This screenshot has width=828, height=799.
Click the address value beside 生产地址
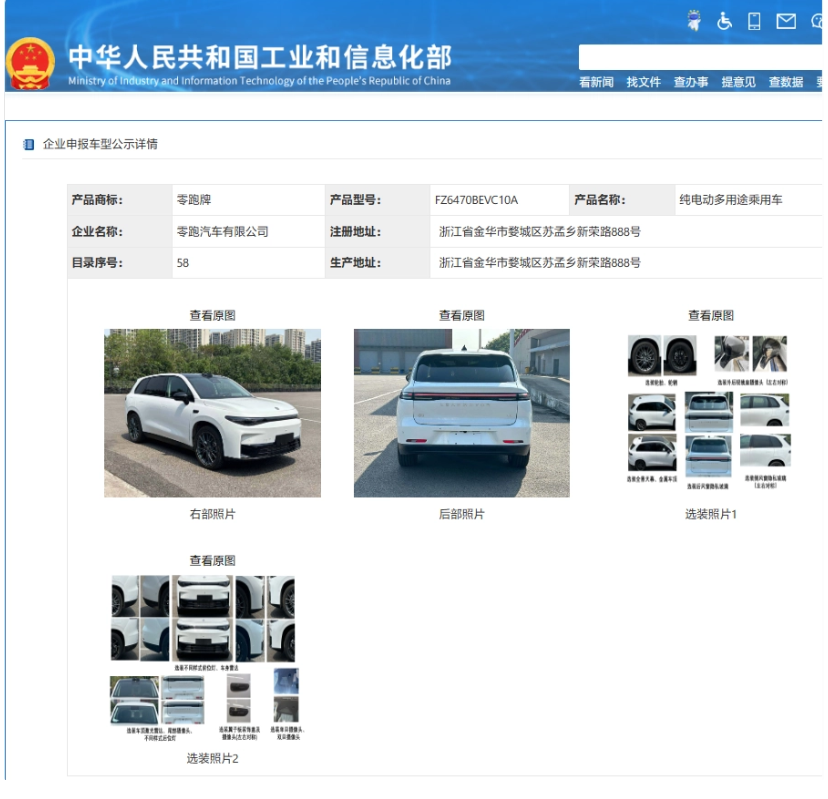coord(540,262)
